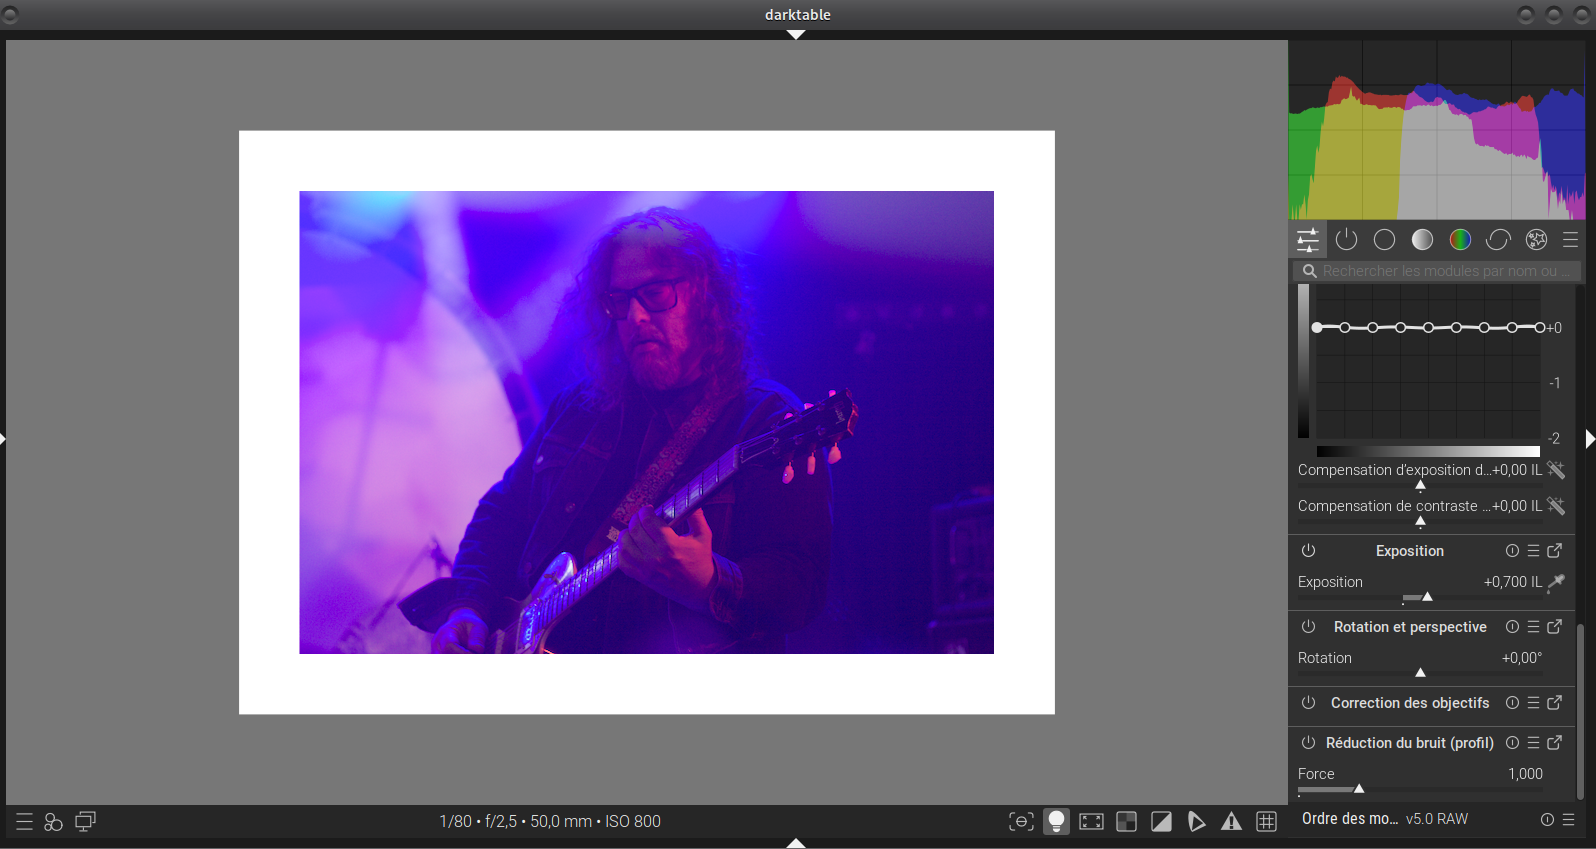Click the raw overexposed indicator icon

pyautogui.click(x=1126, y=821)
